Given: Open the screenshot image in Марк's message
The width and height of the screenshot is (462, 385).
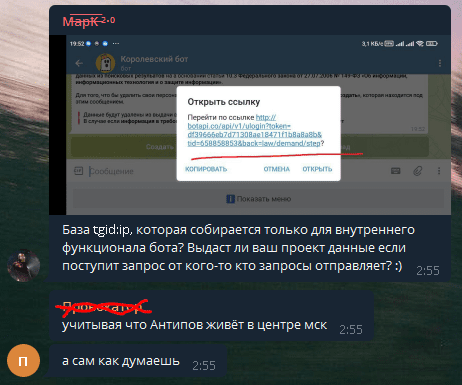Looking at the screenshot, I should coord(250,125).
